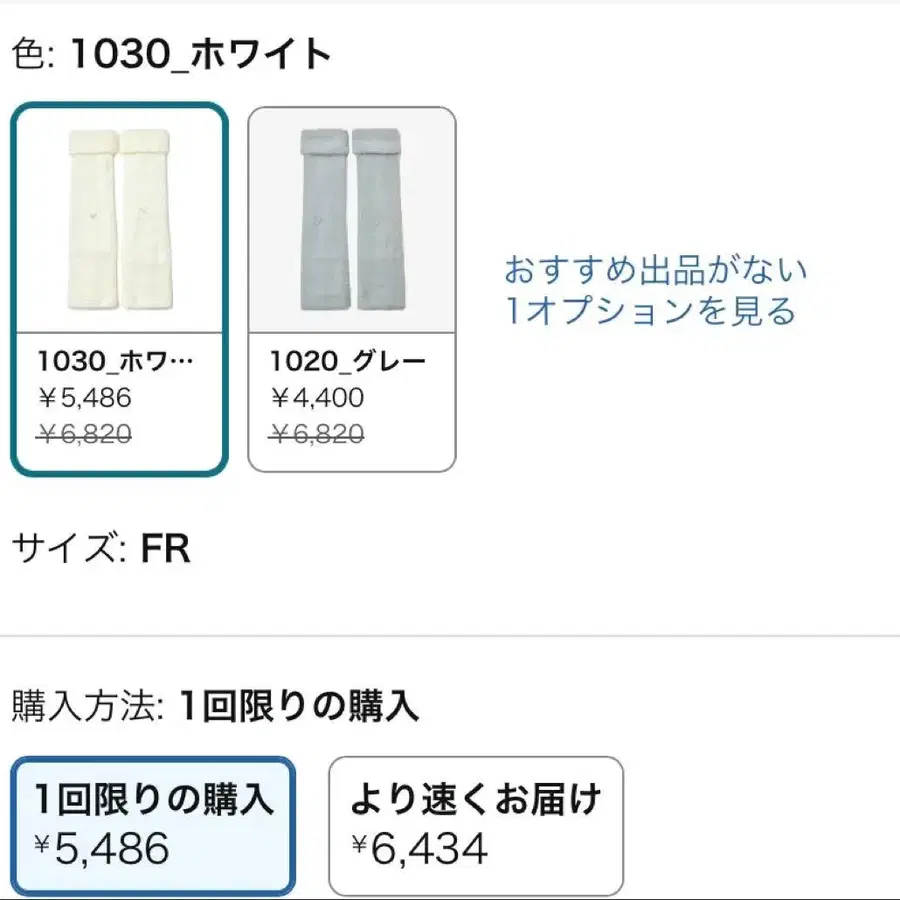Click the 1030_ホワイト heading value text
The image size is (900, 900).
tap(201, 54)
